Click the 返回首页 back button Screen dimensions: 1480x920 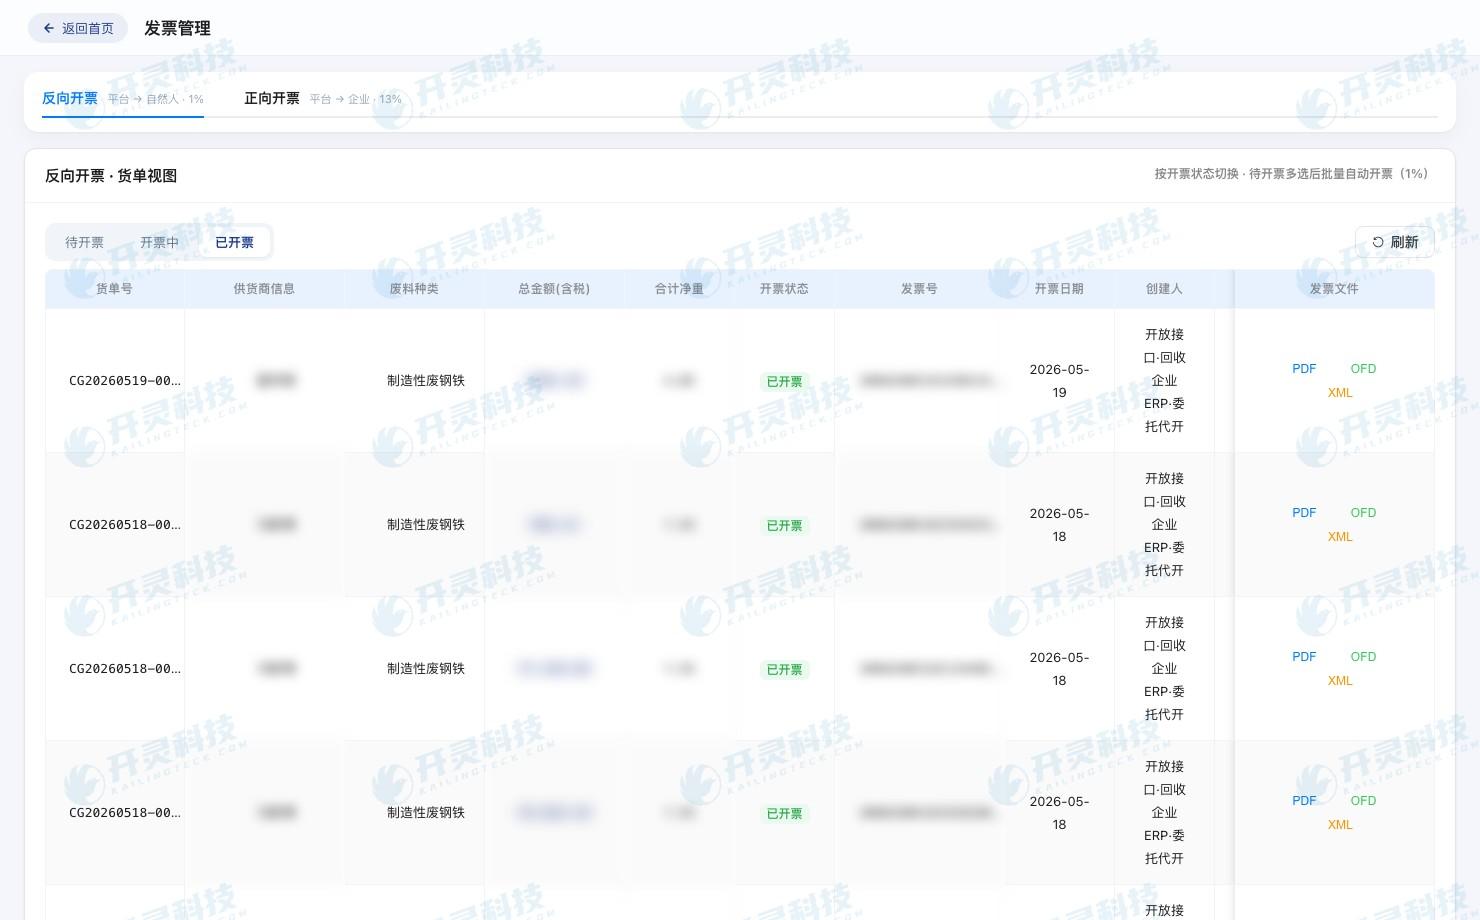(78, 28)
